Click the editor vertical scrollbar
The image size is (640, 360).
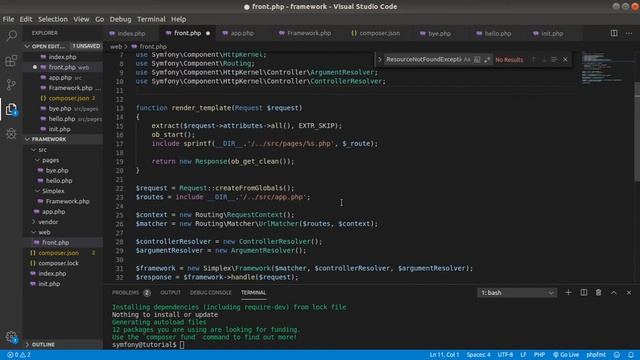pyautogui.click(x=637, y=131)
